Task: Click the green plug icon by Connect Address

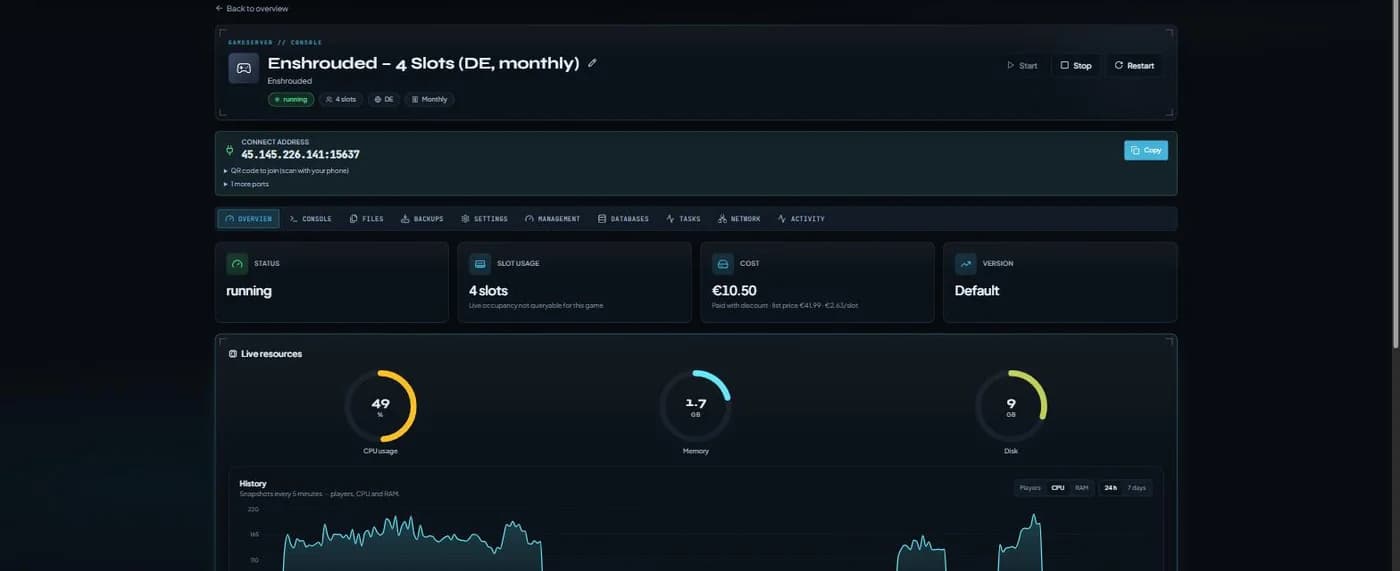Action: [x=229, y=150]
